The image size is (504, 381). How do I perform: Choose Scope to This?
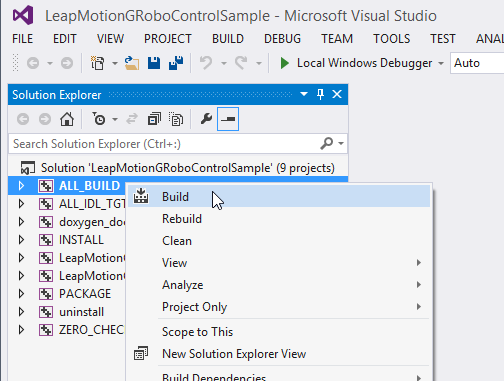click(279, 332)
